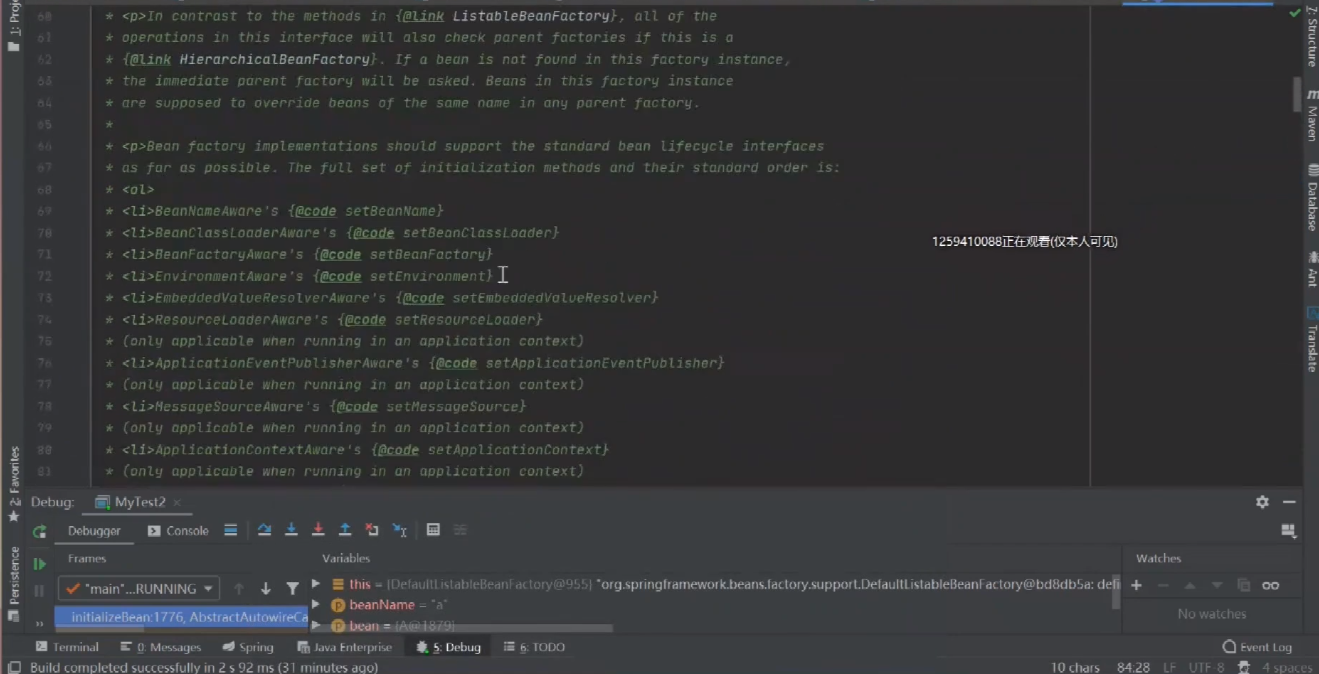Viewport: 1319px width, 674px height.
Task: Click the HierarchicalBeanFactory link in Javadoc
Action: tap(274, 59)
